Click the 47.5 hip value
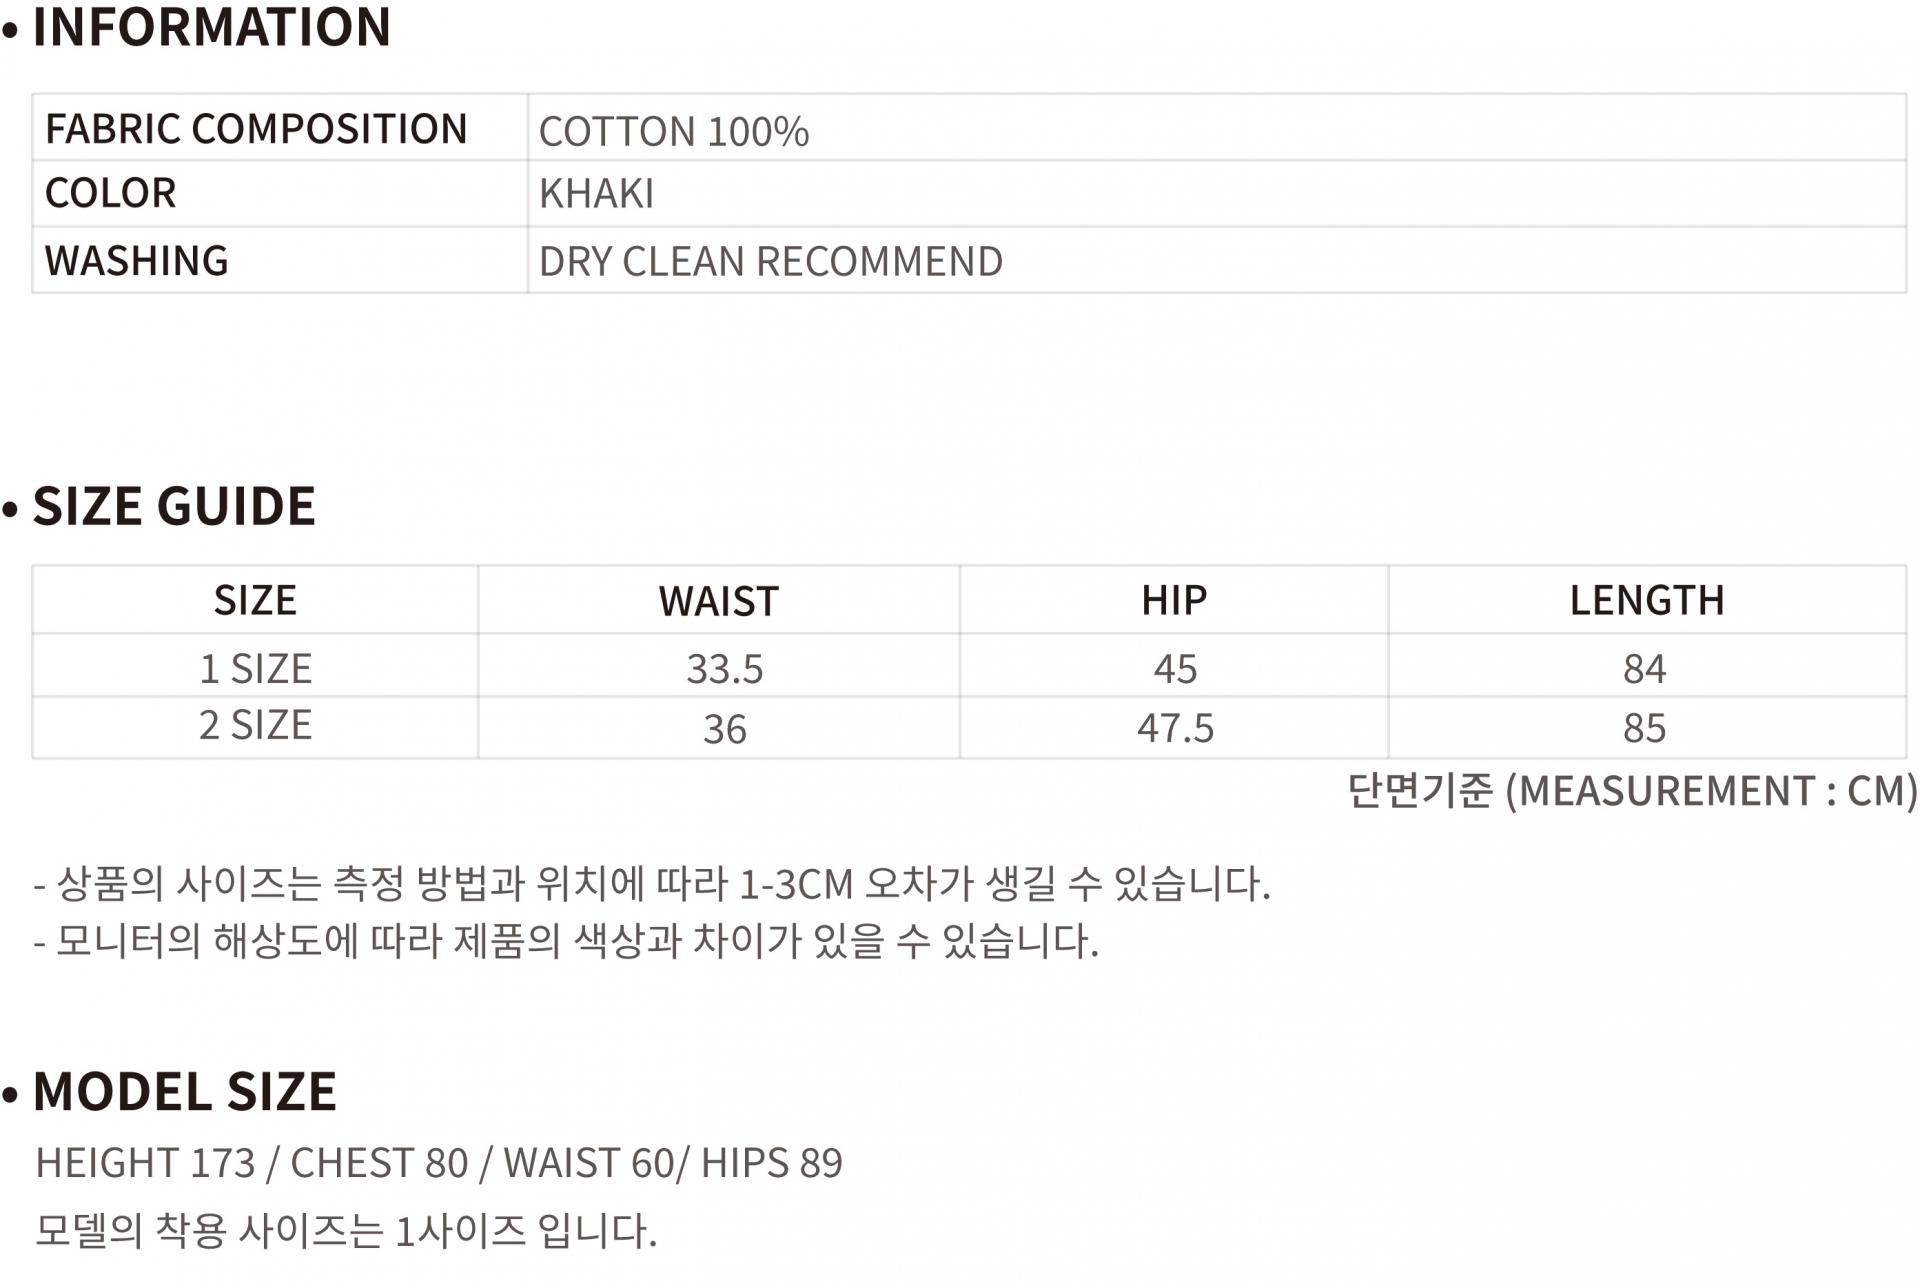Screen dimensions: 1920x1288 [x=1175, y=728]
